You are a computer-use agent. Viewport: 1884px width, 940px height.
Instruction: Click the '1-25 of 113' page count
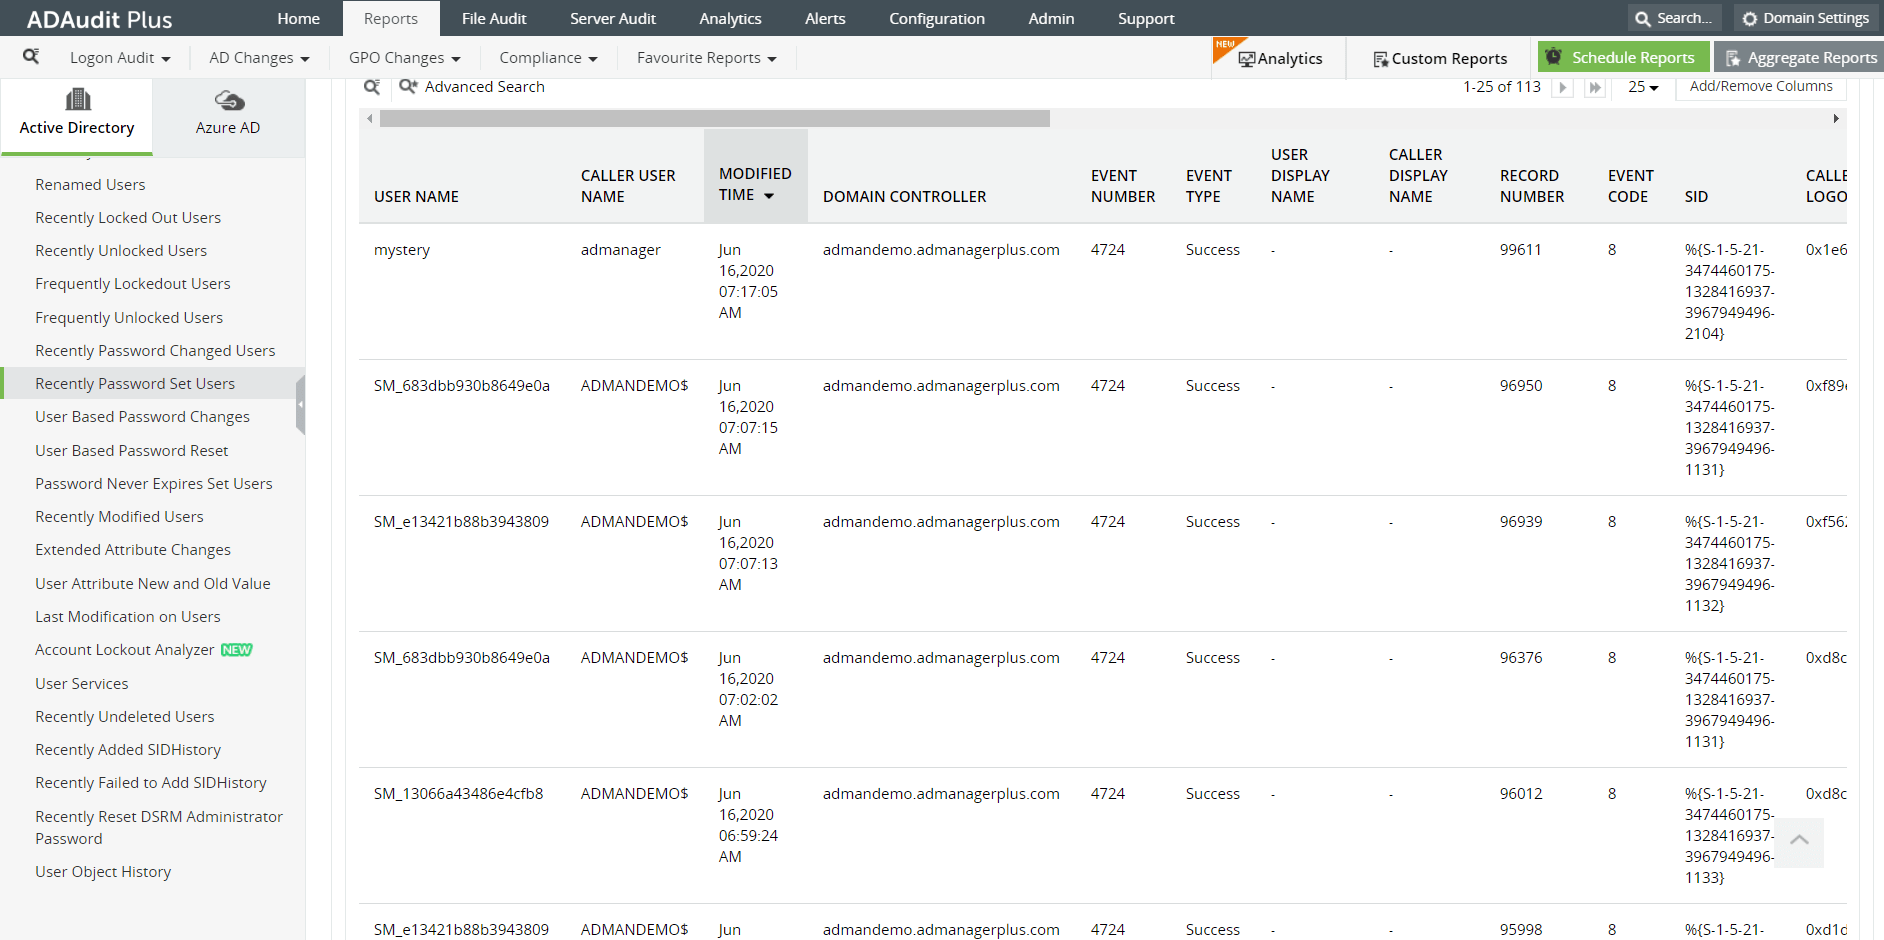click(1502, 87)
